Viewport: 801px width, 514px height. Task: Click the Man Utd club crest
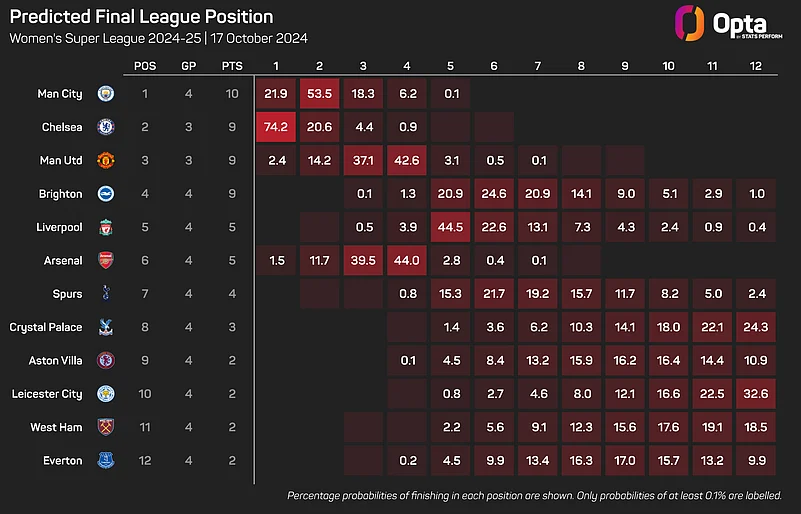(106, 160)
